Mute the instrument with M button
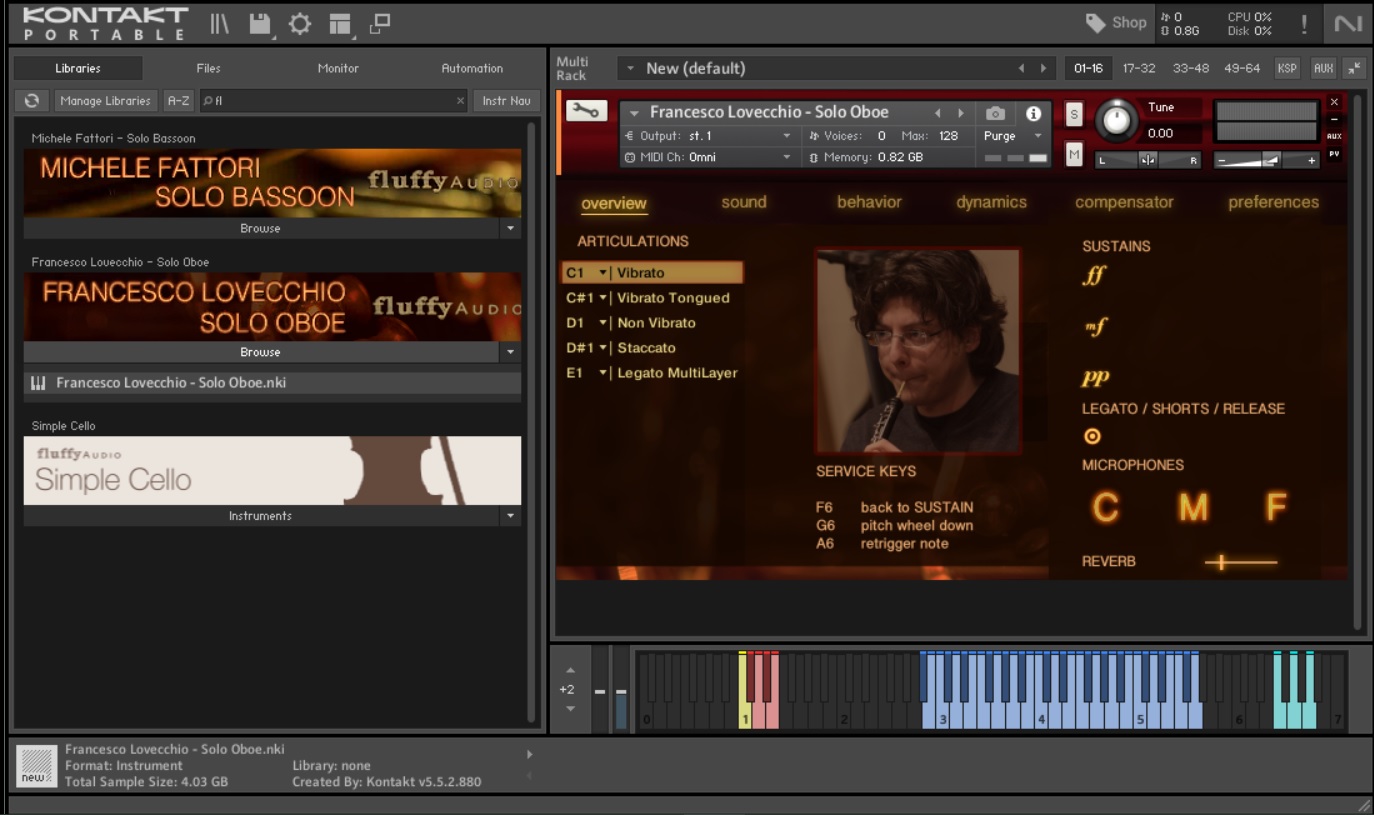Image resolution: width=1374 pixels, height=815 pixels. tap(1074, 154)
